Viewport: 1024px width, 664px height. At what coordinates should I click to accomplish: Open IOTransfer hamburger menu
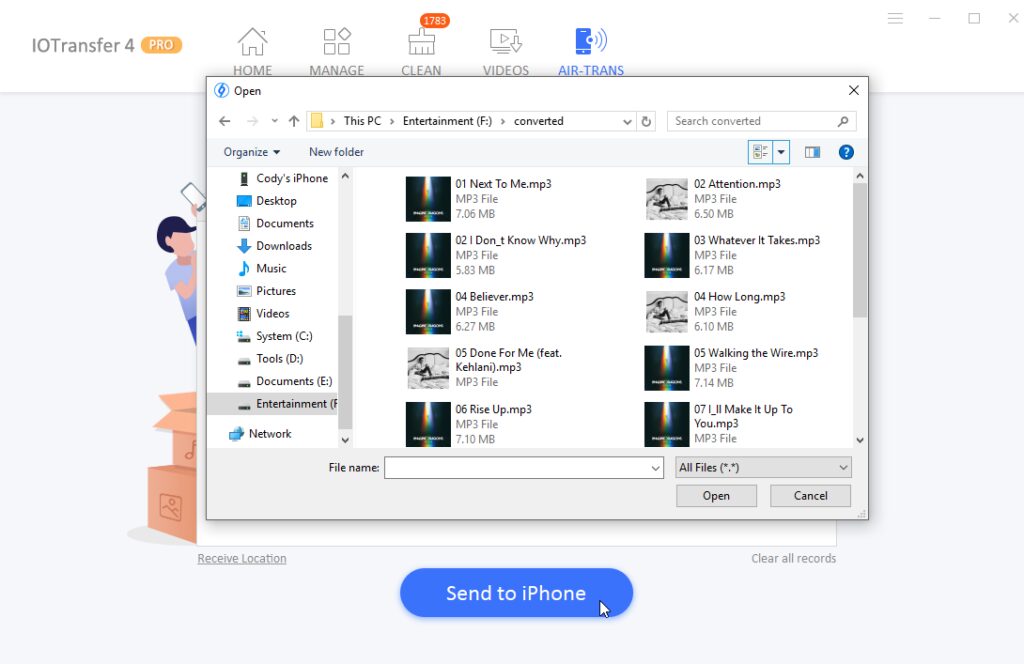pyautogui.click(x=895, y=18)
